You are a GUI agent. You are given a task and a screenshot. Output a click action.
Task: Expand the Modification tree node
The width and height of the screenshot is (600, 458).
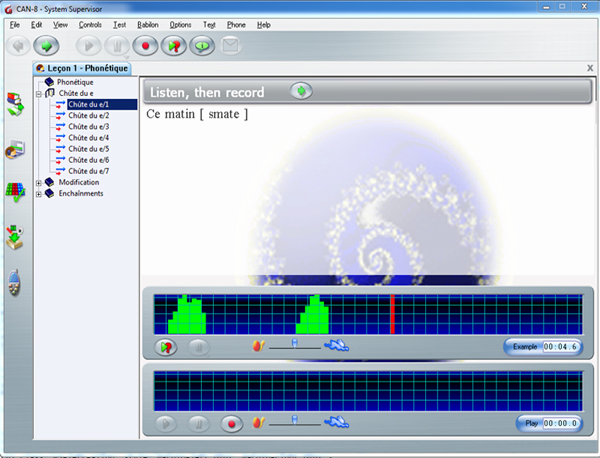tap(38, 183)
